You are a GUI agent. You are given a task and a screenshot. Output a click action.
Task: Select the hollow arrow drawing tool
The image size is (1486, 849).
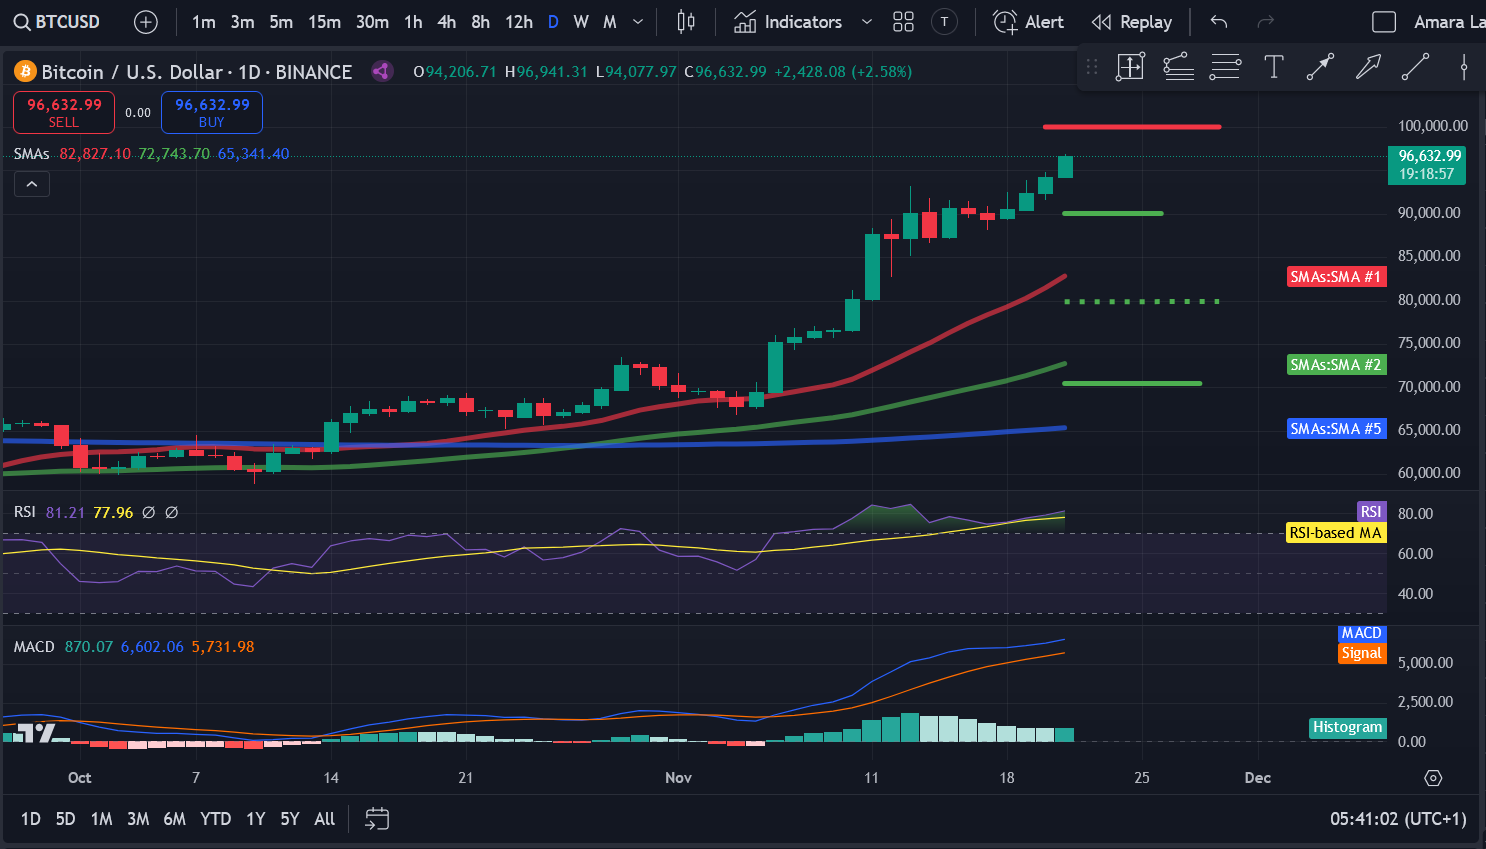[x=1368, y=67]
